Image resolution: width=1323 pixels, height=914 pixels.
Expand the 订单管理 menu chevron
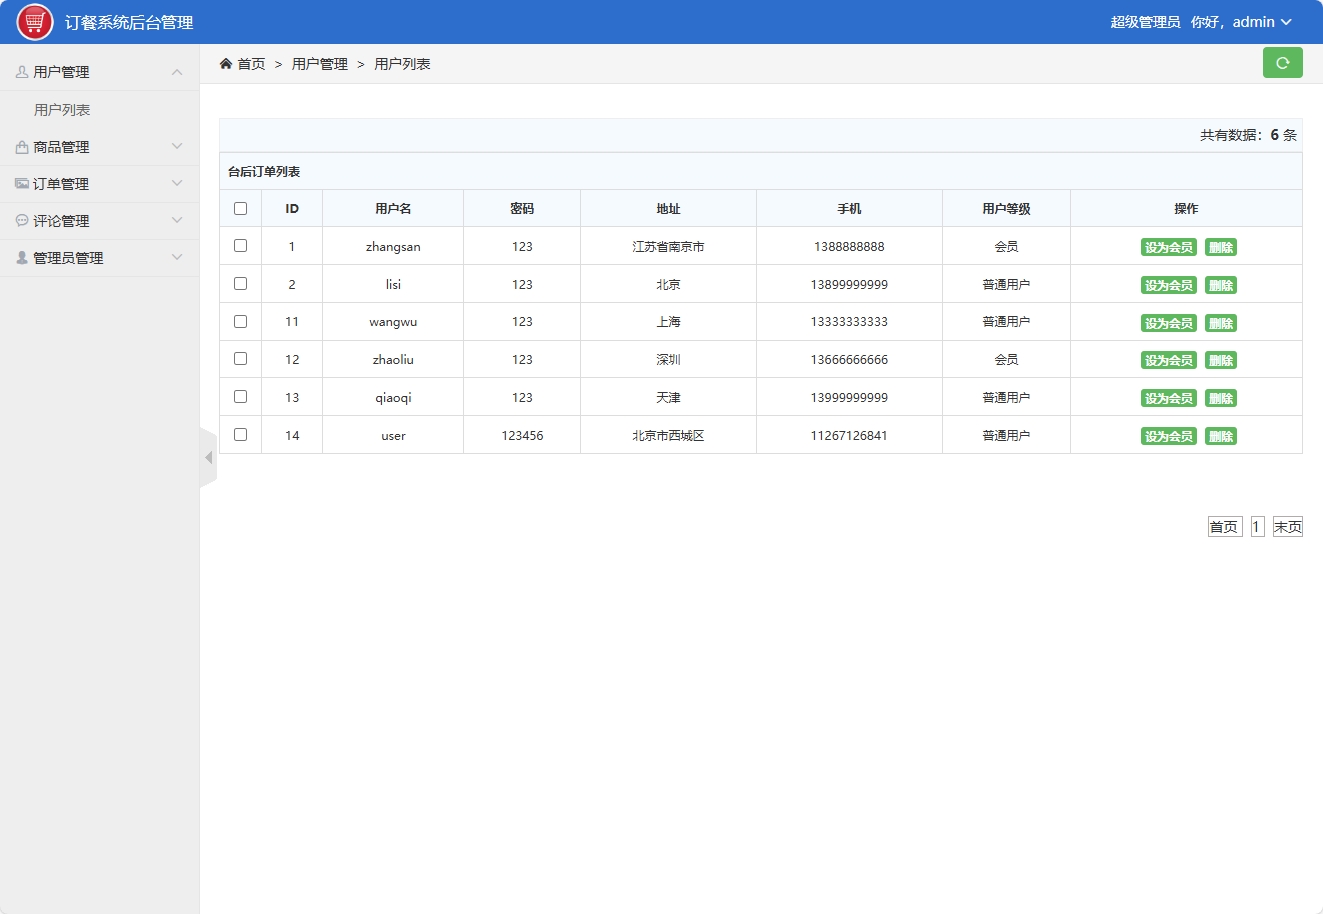(x=178, y=183)
